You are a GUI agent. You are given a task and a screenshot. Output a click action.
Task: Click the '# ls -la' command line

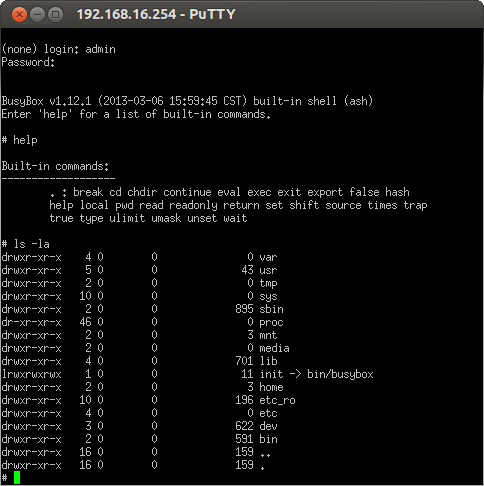click(x=26, y=244)
